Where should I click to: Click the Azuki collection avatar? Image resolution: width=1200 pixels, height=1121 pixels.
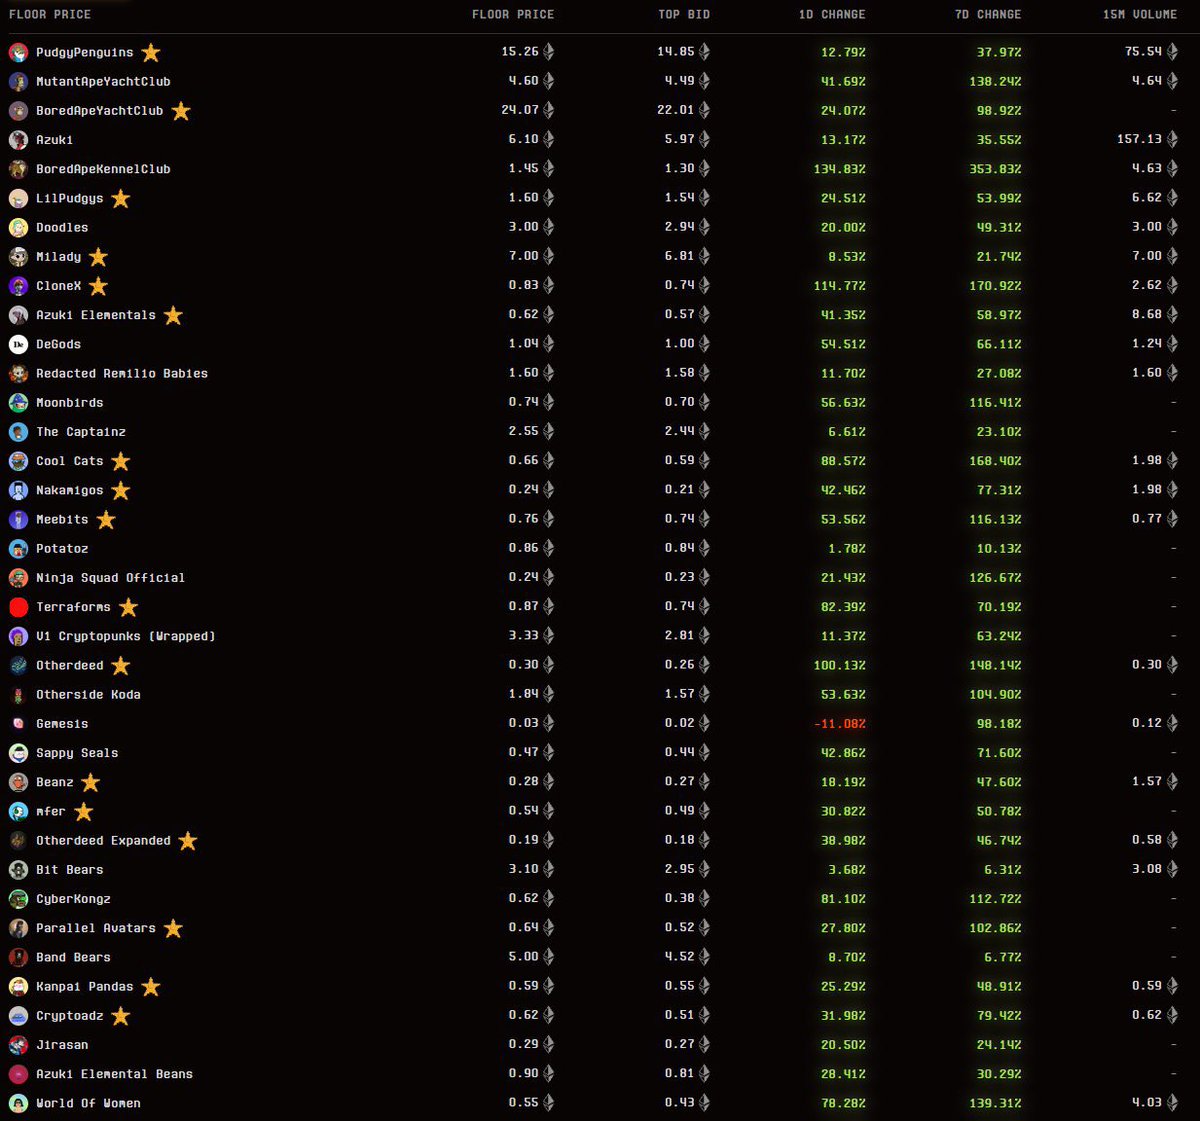(x=18, y=140)
